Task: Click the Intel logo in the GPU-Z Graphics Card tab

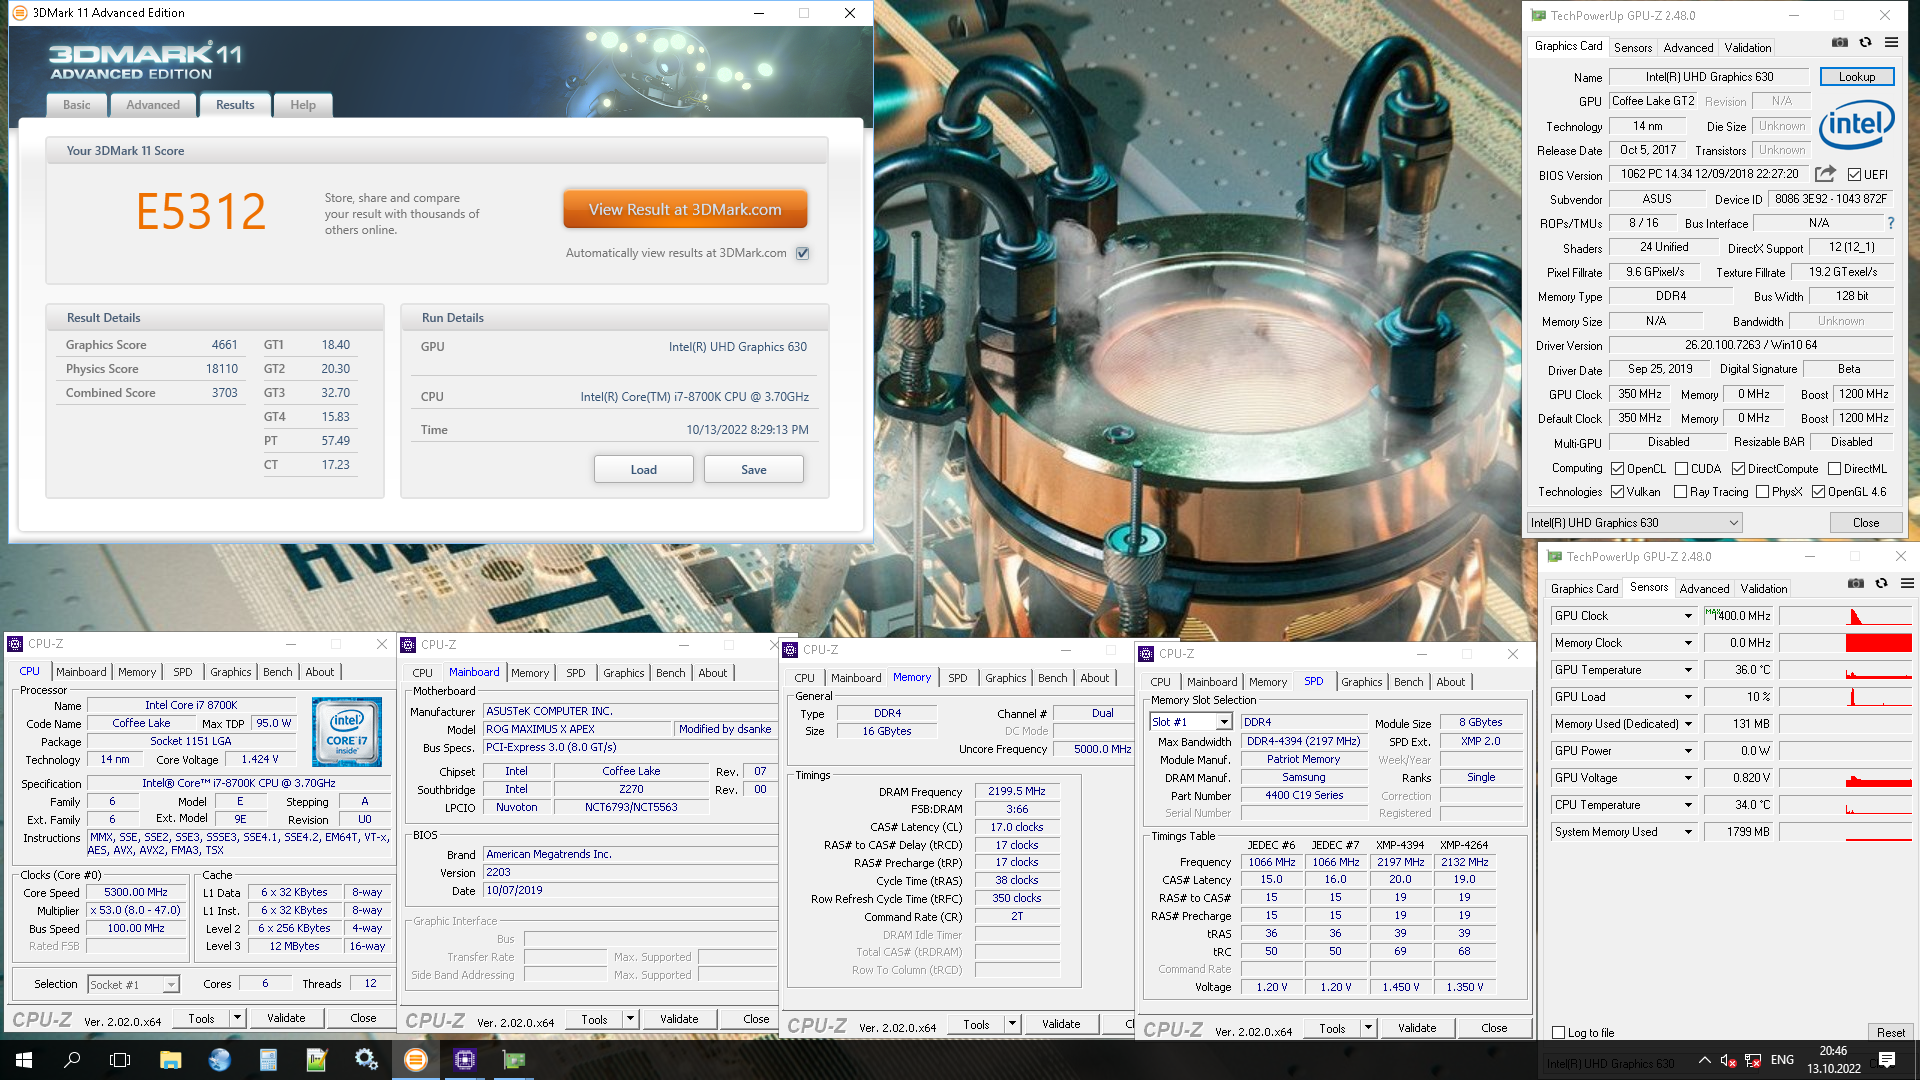Action: [1857, 125]
